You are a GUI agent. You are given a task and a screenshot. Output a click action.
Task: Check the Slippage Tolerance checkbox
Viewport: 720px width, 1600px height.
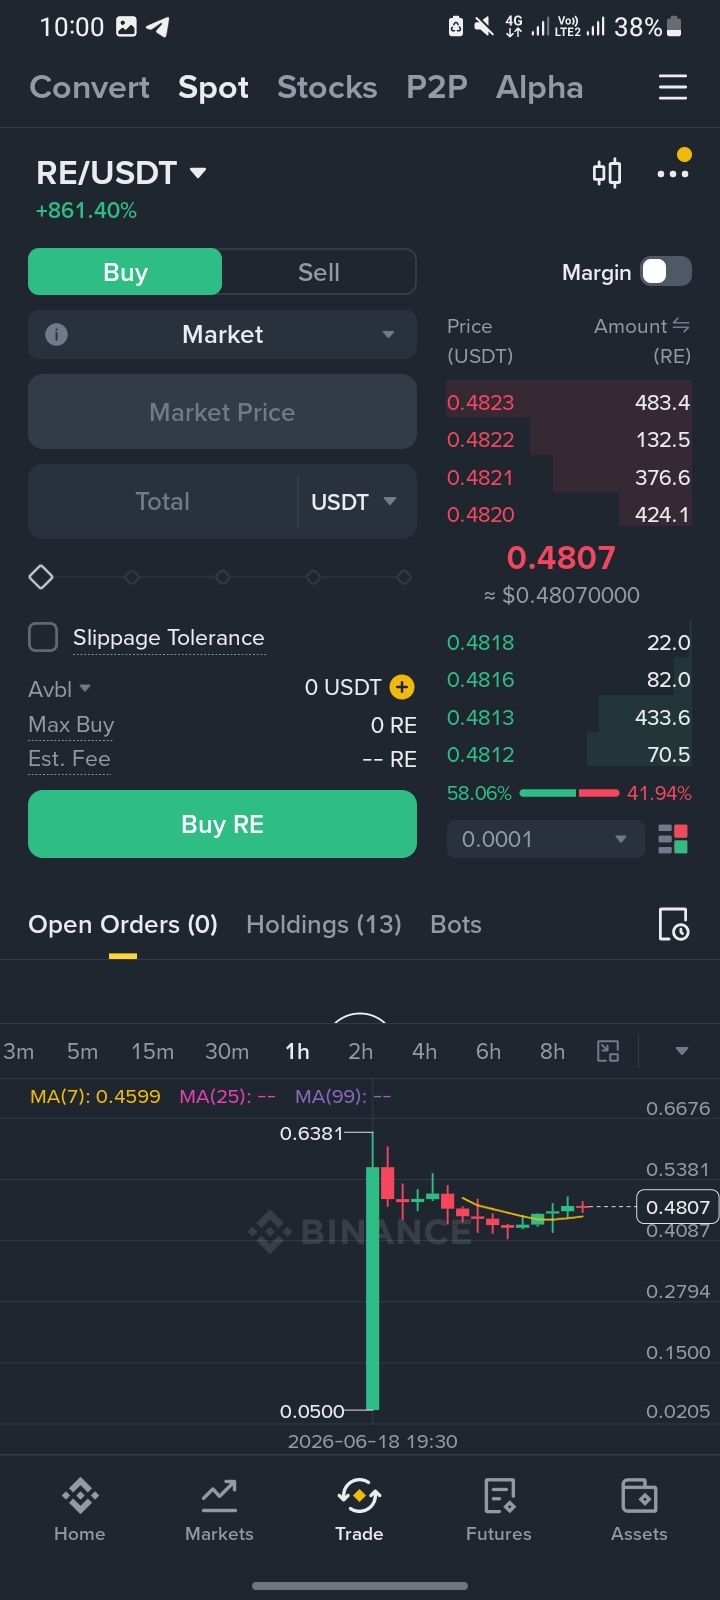click(x=43, y=637)
